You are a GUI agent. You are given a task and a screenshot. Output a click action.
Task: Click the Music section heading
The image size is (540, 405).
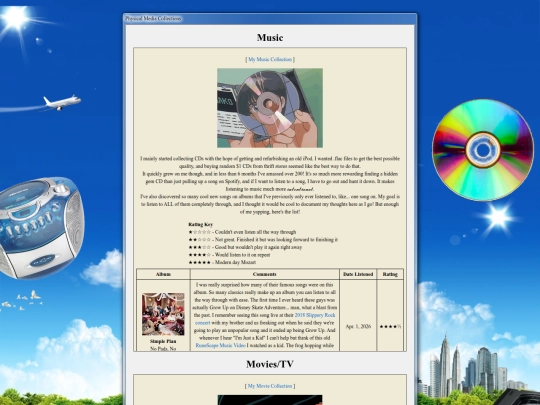[x=270, y=38]
